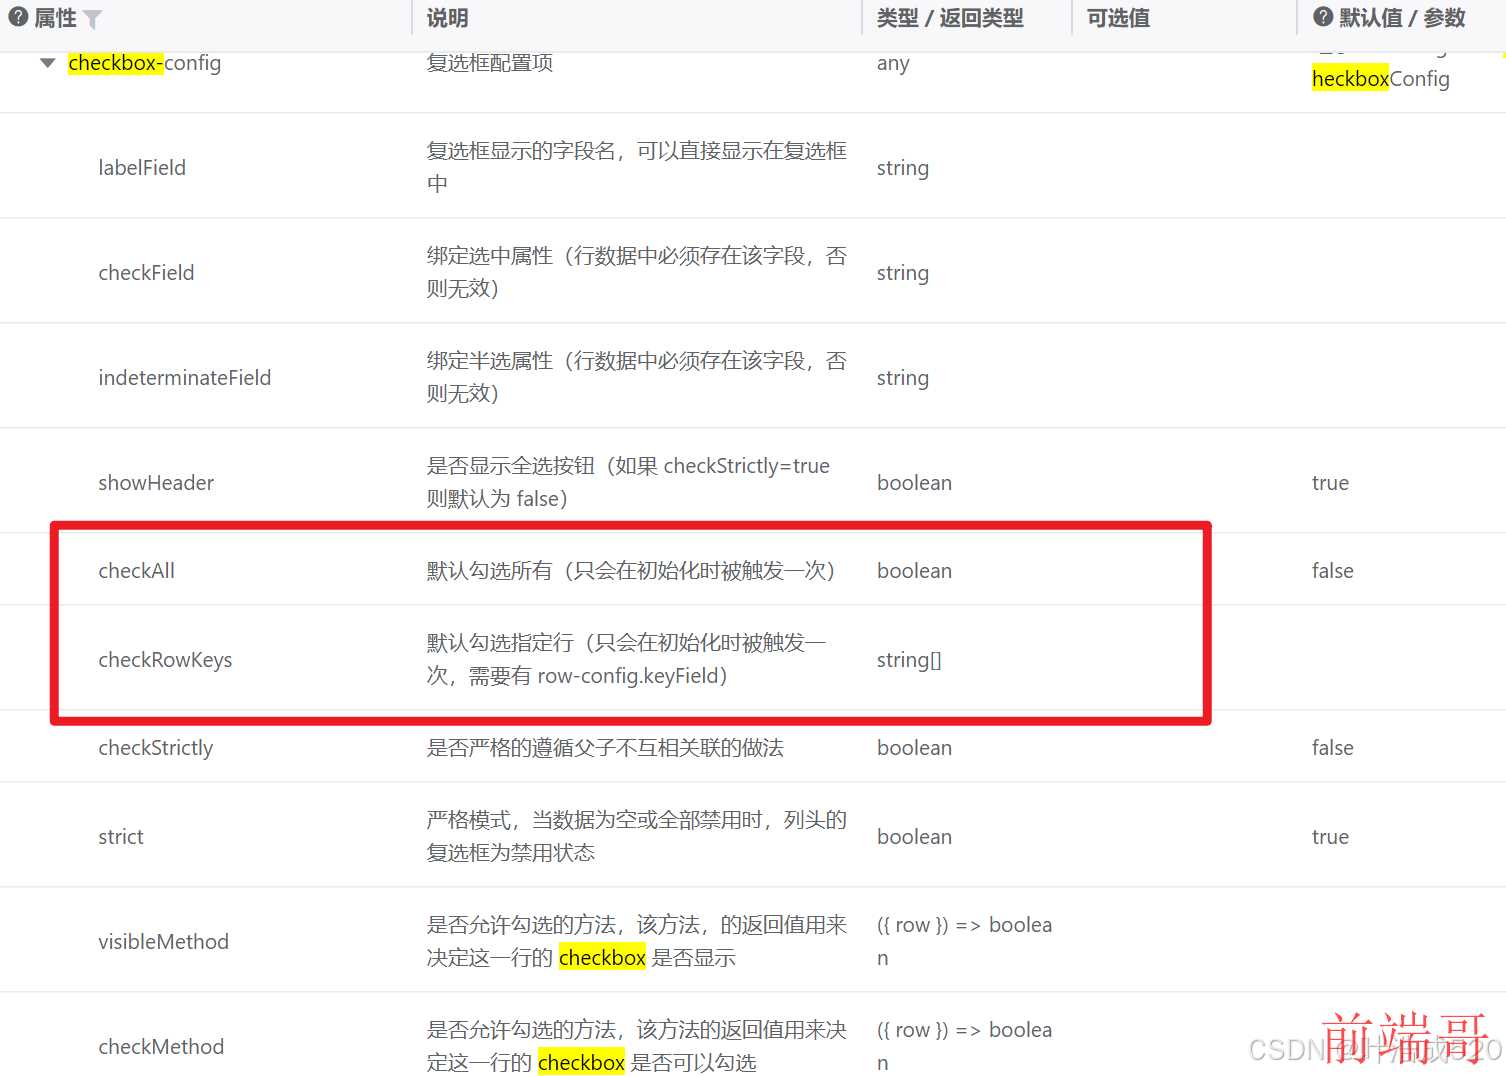Select the indeterminateField property row
Screen dimensions: 1506x1076
[x=753, y=376]
